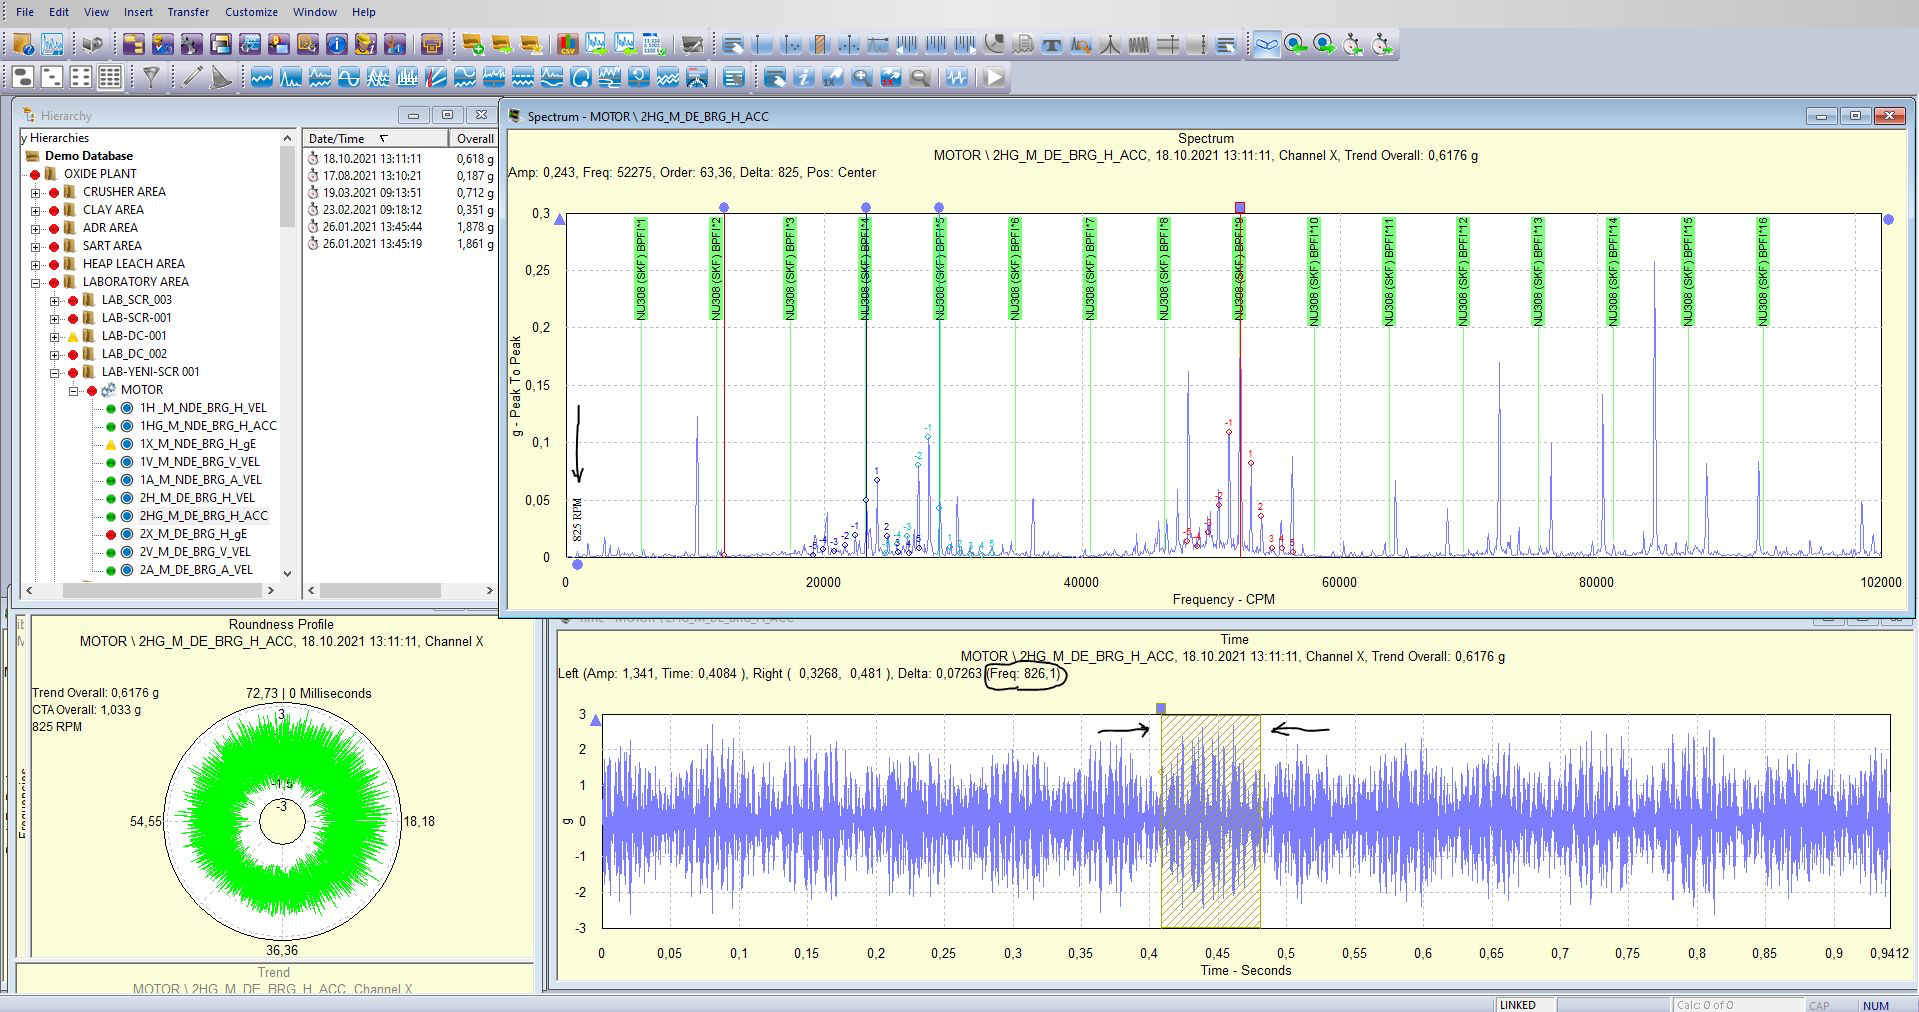Click the play arrow toolbar button
Image resolution: width=1919 pixels, height=1012 pixels.
click(993, 77)
